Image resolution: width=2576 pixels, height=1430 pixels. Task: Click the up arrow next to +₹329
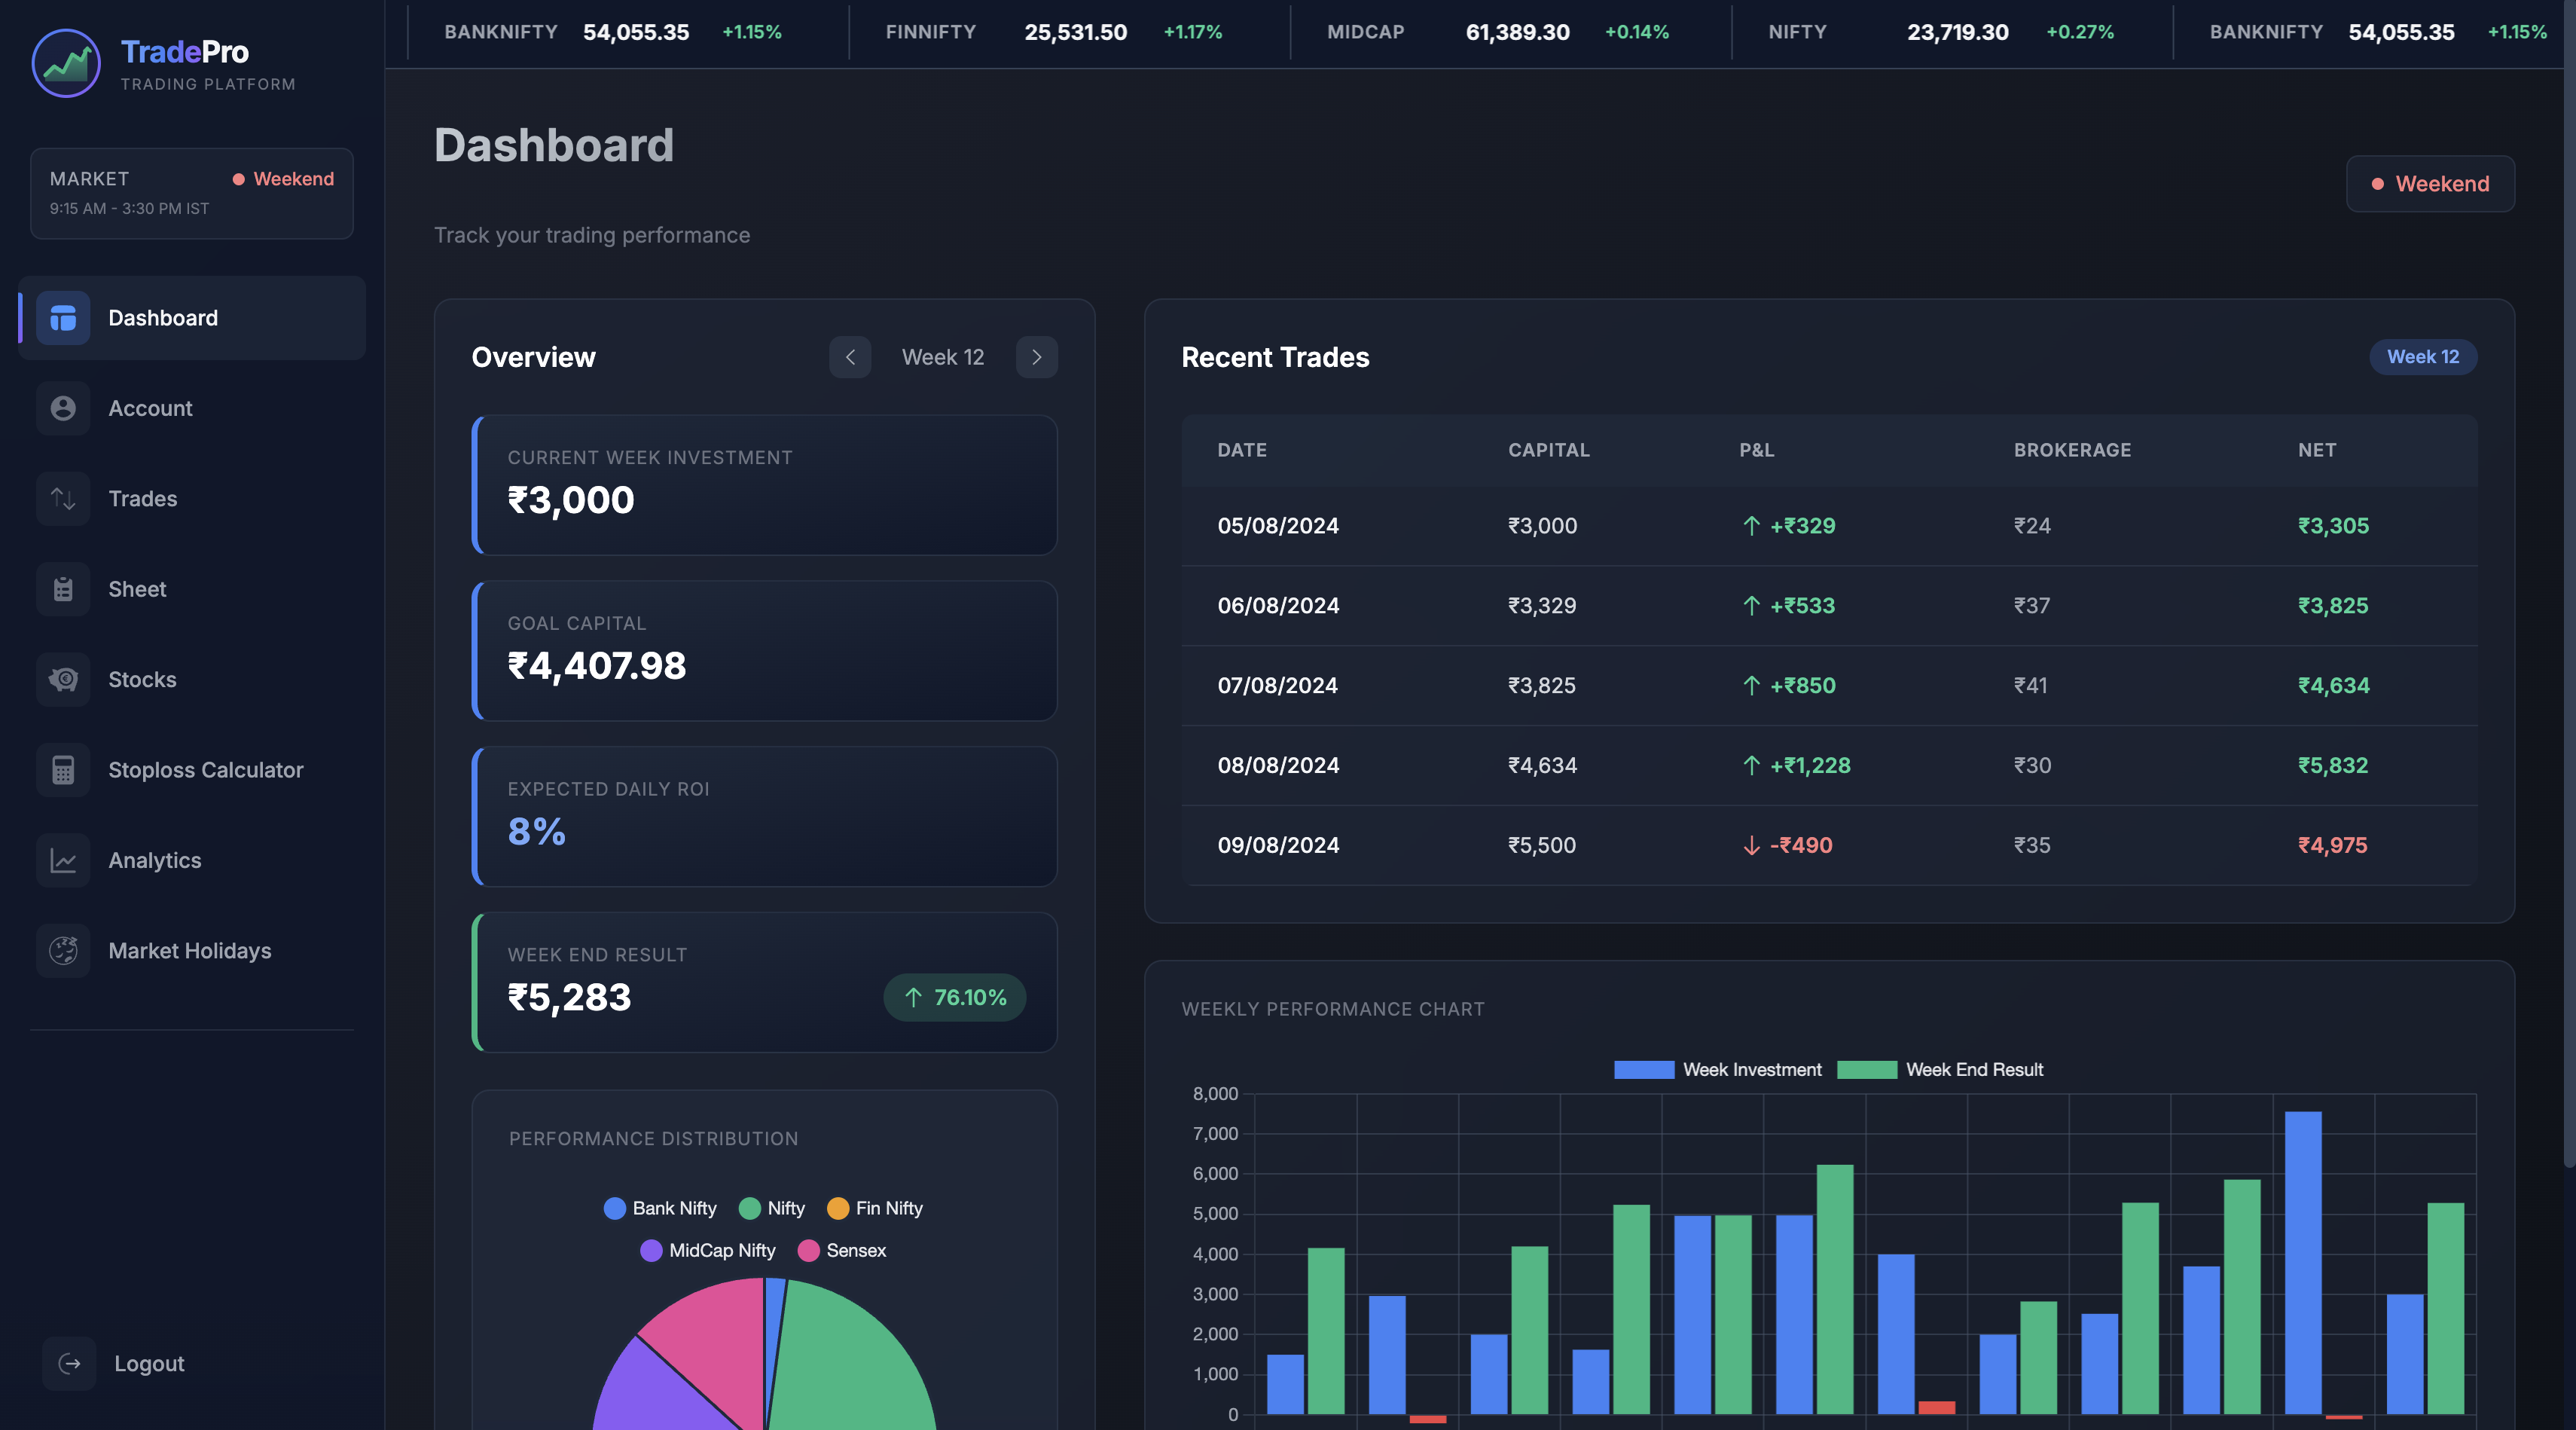pos(1751,526)
